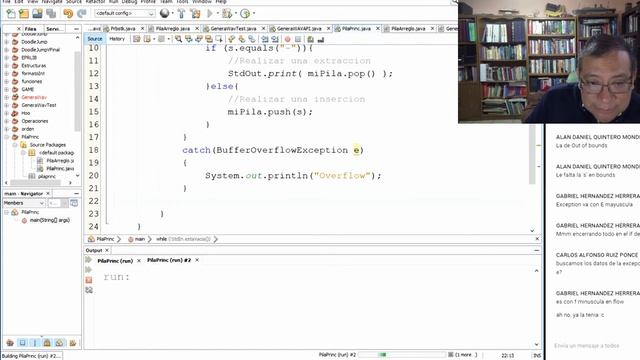Switch to the GeneraWavTest.java editor tab
The image size is (640, 360).
pos(233,29)
